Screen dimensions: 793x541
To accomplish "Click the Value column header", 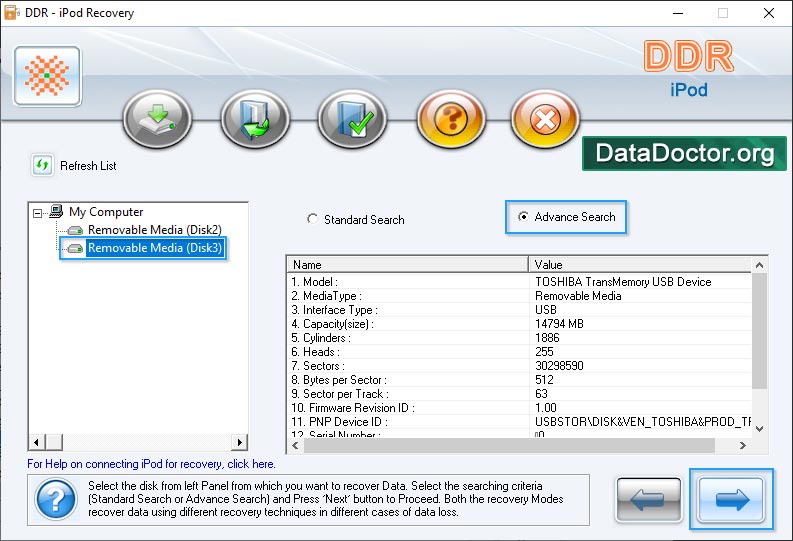I will pyautogui.click(x=640, y=264).
